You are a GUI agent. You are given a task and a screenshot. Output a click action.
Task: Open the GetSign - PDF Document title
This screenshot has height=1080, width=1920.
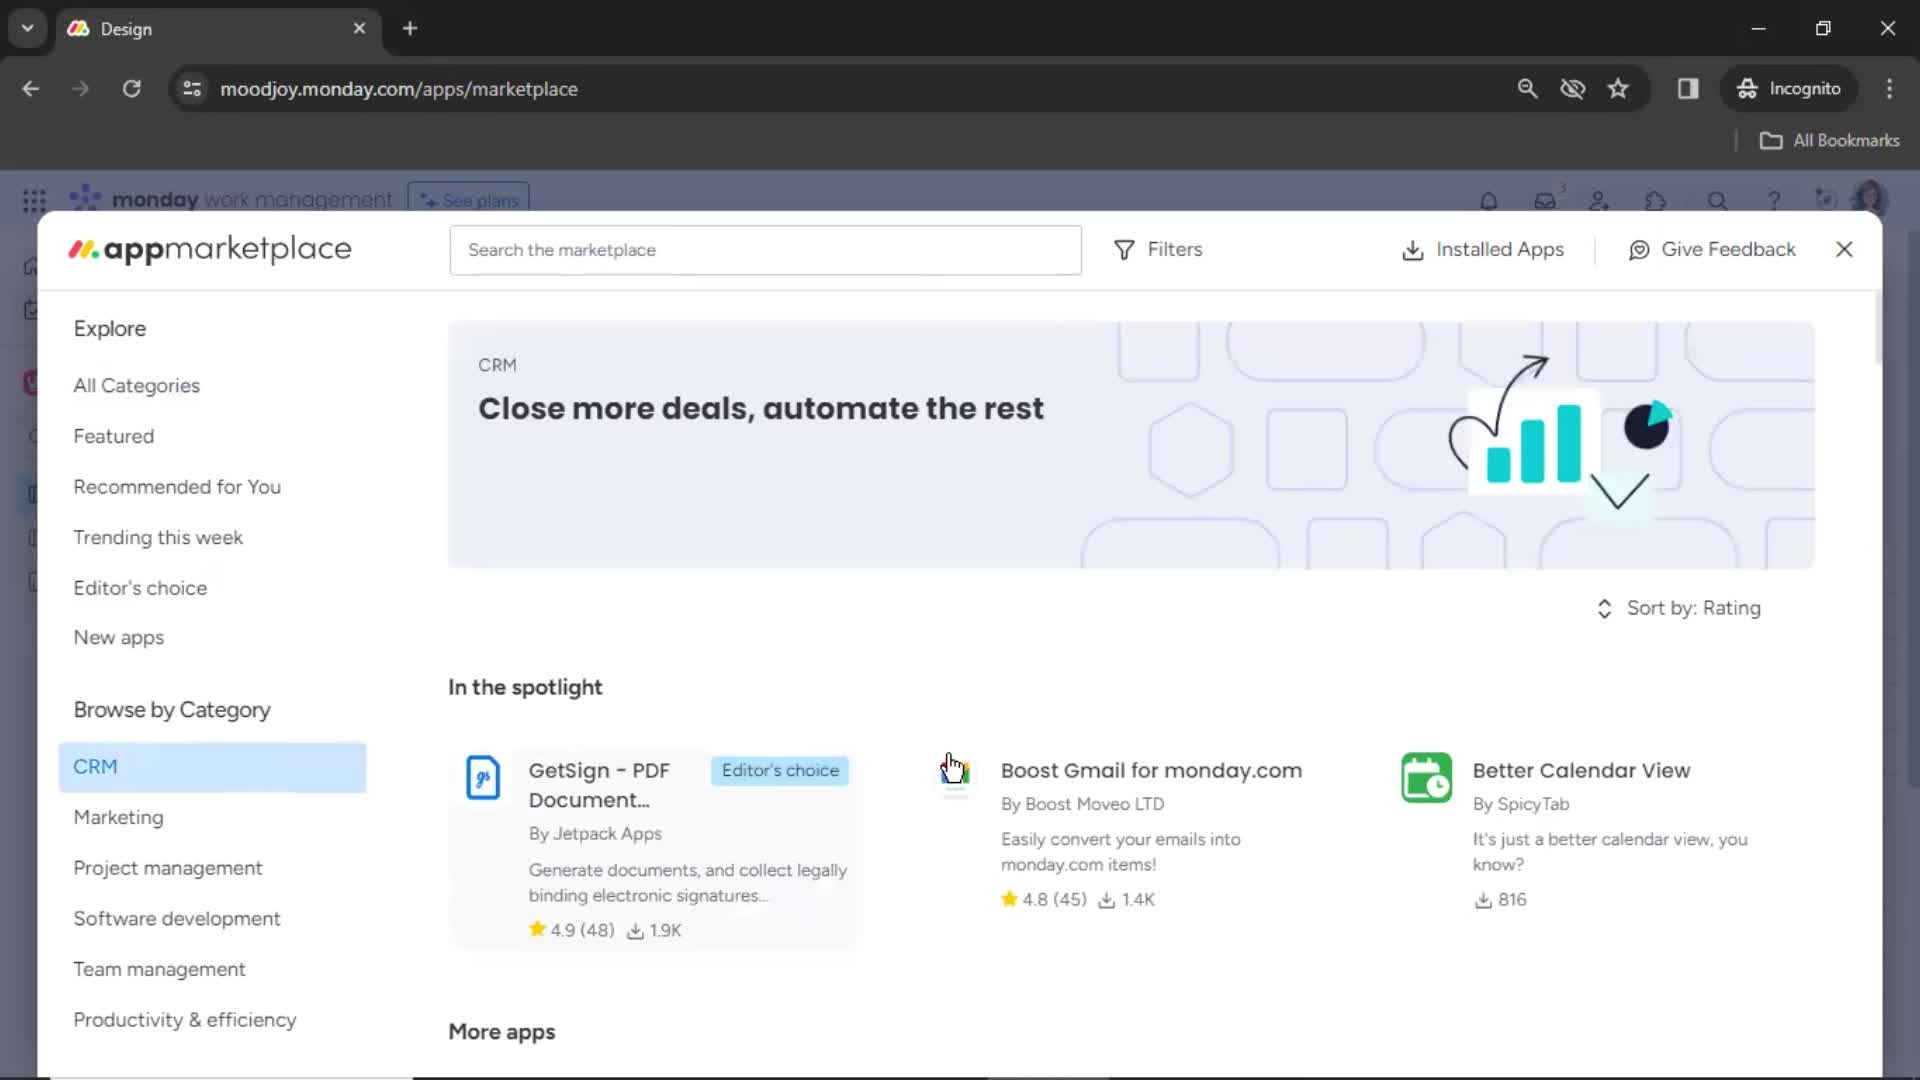[599, 786]
